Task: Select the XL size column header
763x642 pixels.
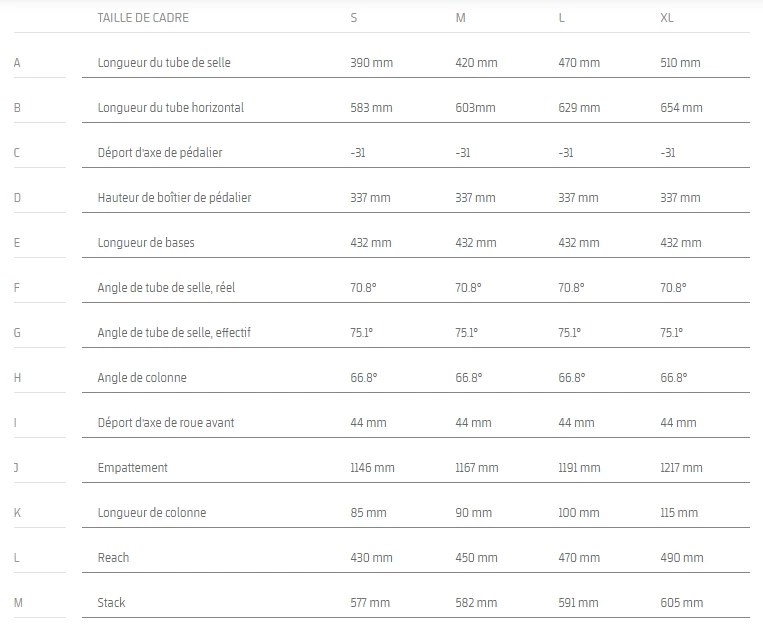Action: point(667,18)
